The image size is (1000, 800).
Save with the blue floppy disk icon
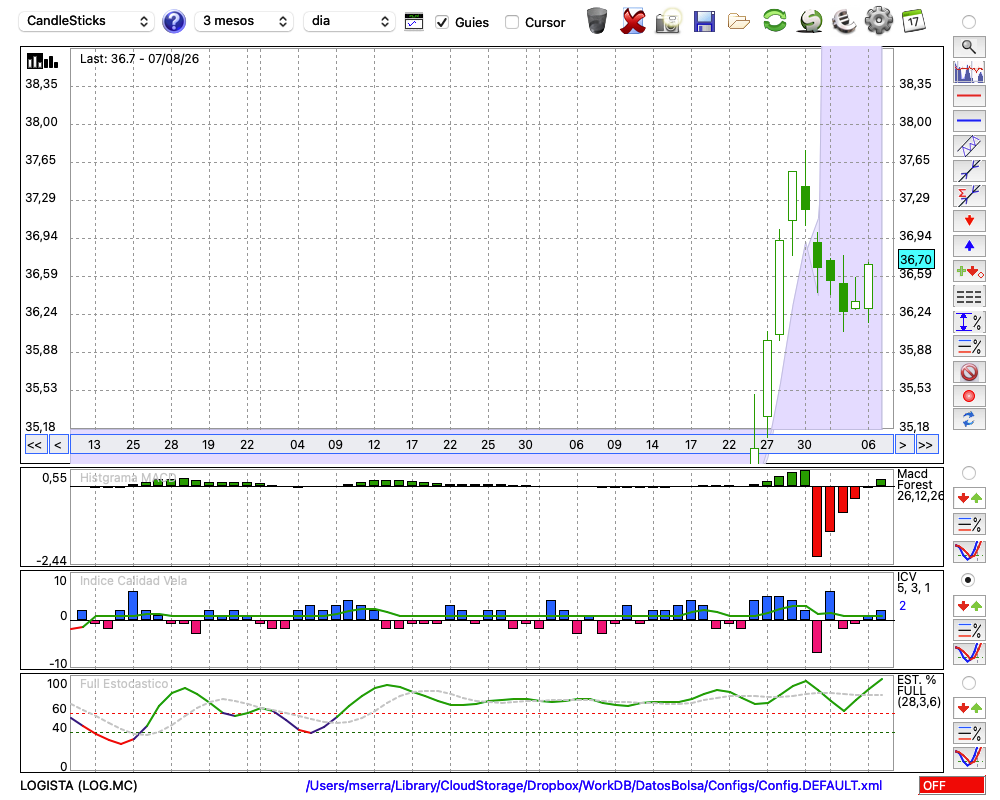click(704, 21)
